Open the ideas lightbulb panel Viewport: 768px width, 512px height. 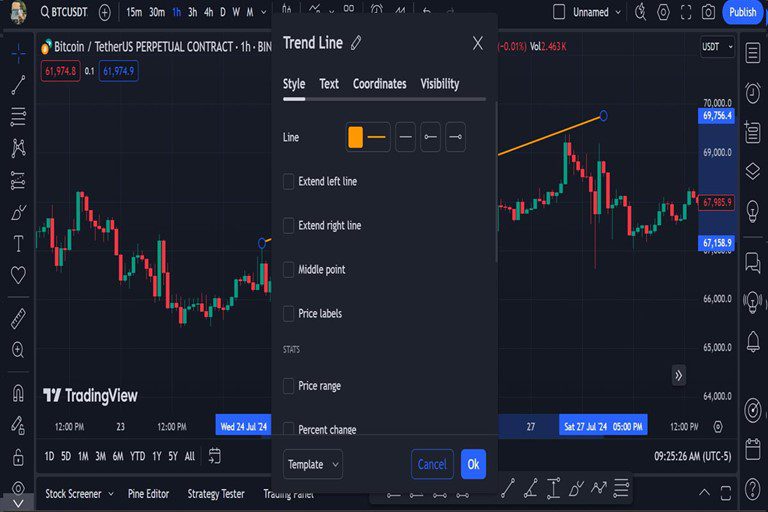click(x=753, y=212)
